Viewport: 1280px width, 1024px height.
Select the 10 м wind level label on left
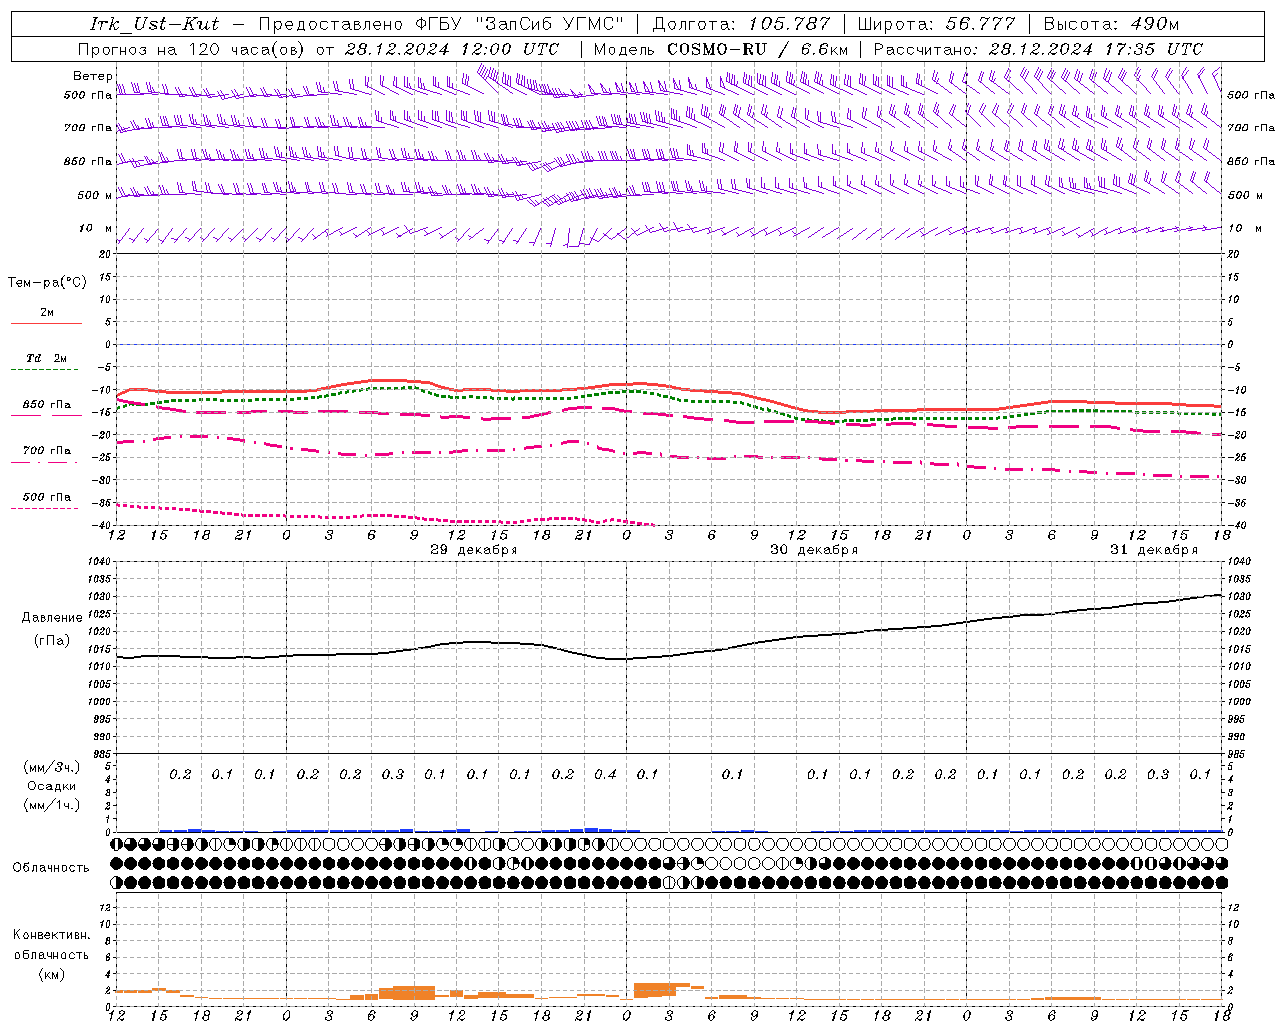click(96, 228)
